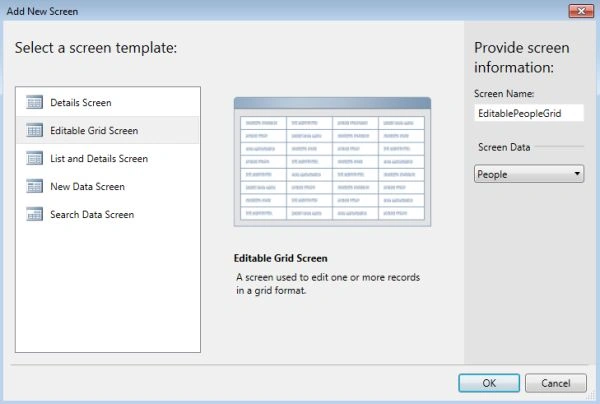Click the Search Data Screen icon
The width and height of the screenshot is (600, 404).
pos(34,214)
